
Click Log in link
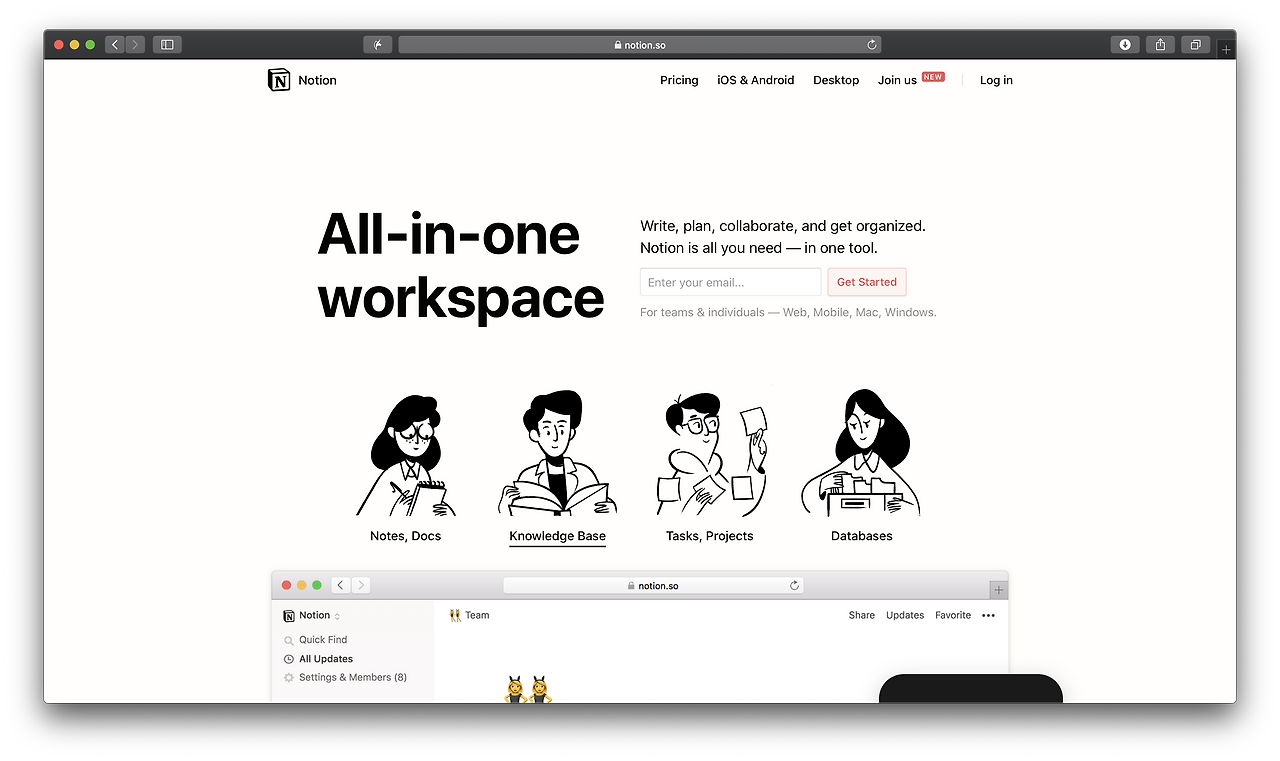(996, 80)
